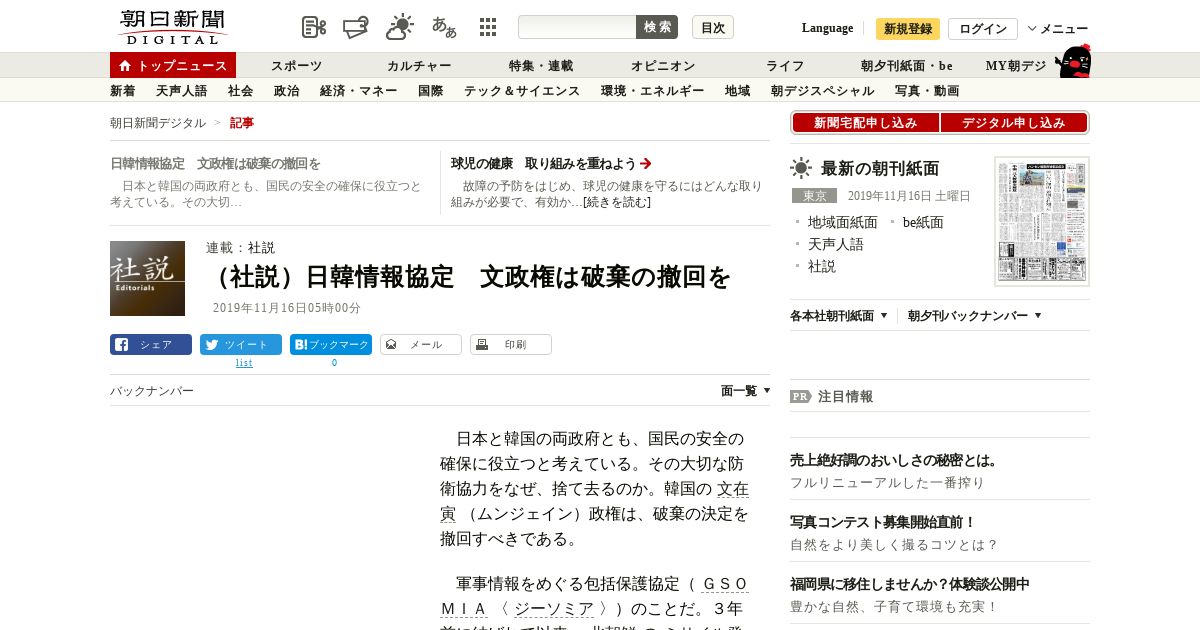
Task: Expand 各本社朝刊紙面 dropdown
Action: pos(839,315)
